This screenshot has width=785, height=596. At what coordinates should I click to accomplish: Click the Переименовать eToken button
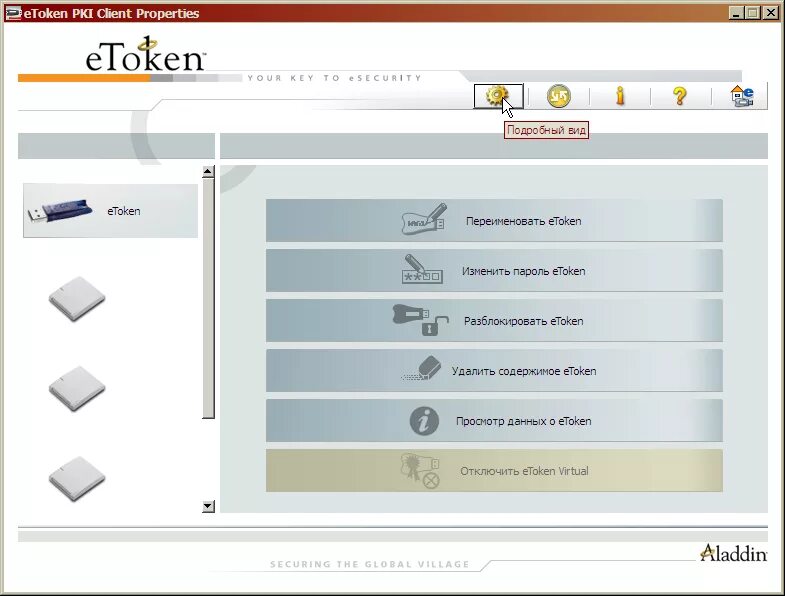(494, 221)
